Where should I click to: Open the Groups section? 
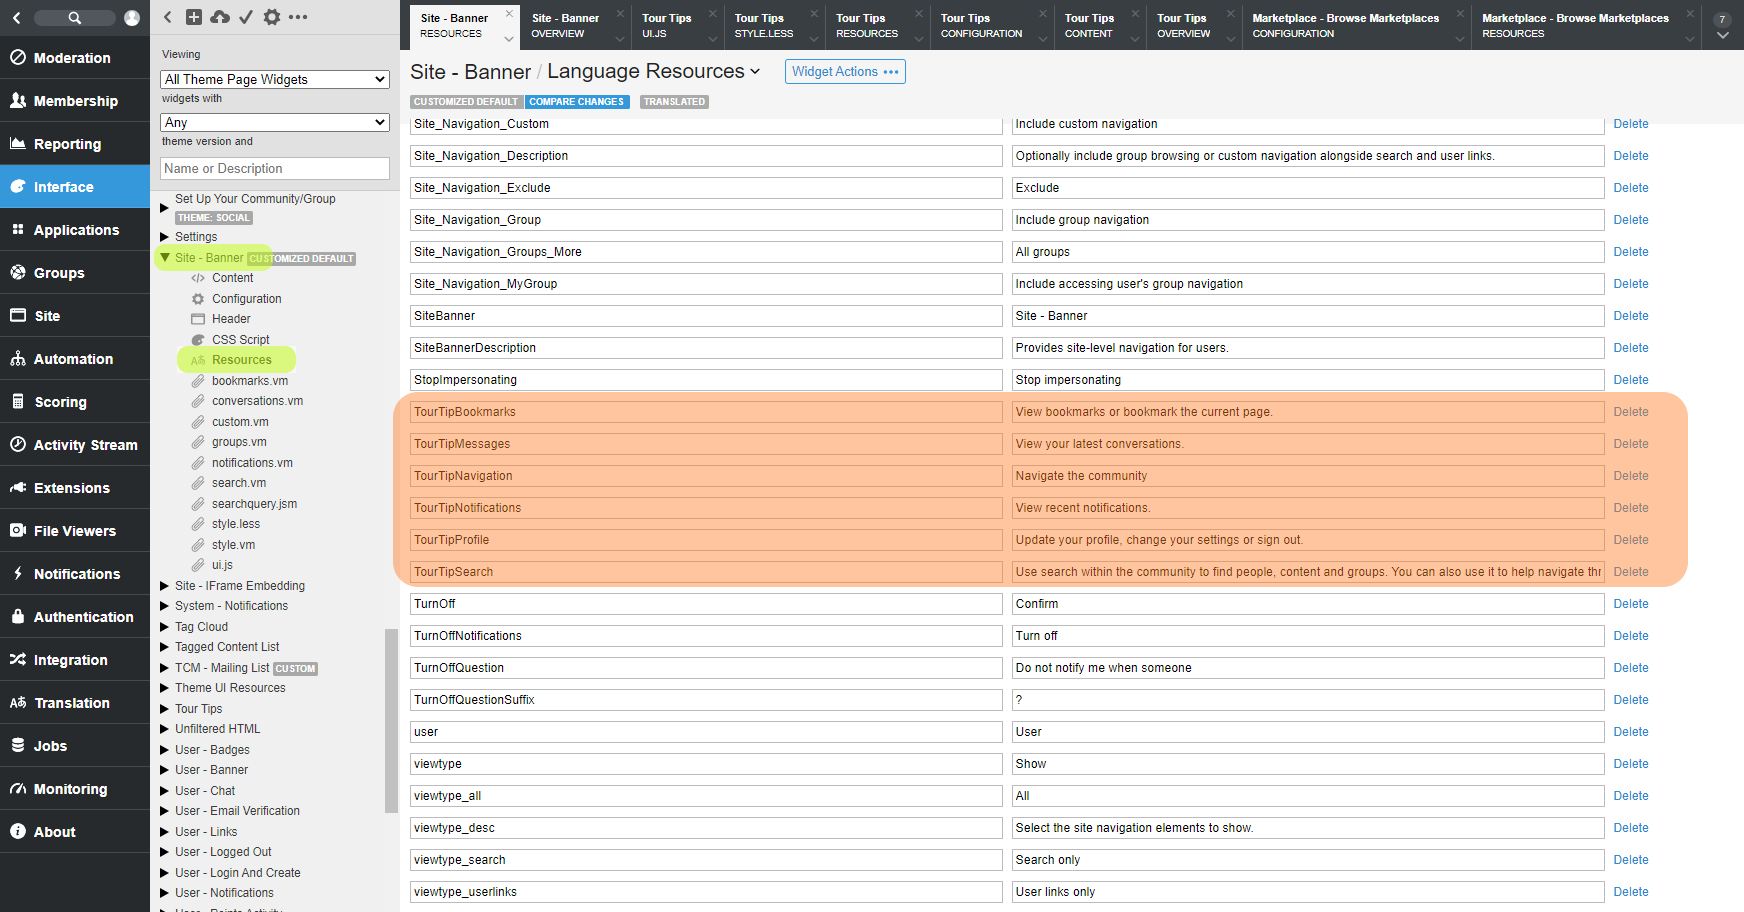pos(75,273)
